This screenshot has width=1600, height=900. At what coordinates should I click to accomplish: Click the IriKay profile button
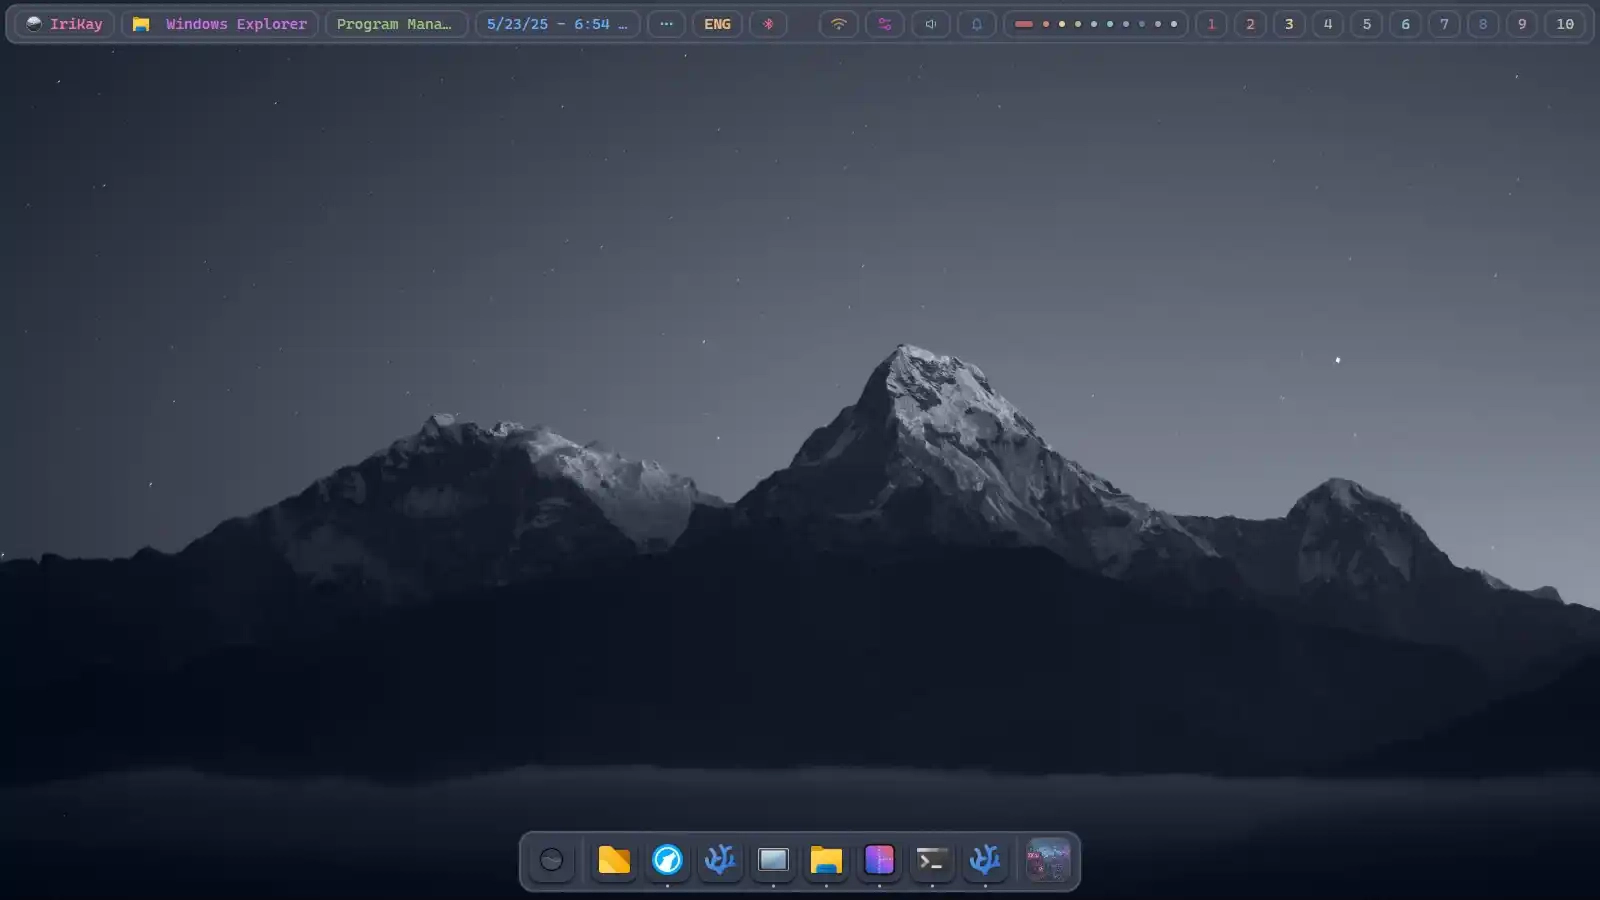click(64, 23)
